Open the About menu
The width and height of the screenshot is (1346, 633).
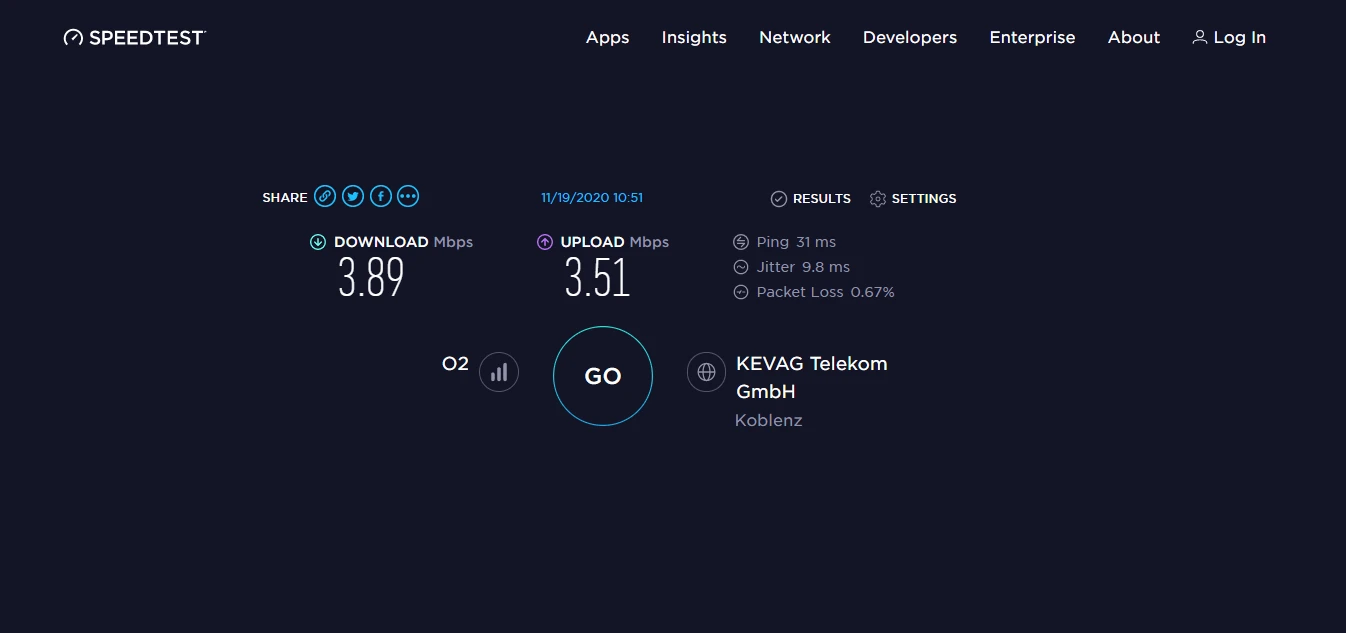[x=1134, y=37]
